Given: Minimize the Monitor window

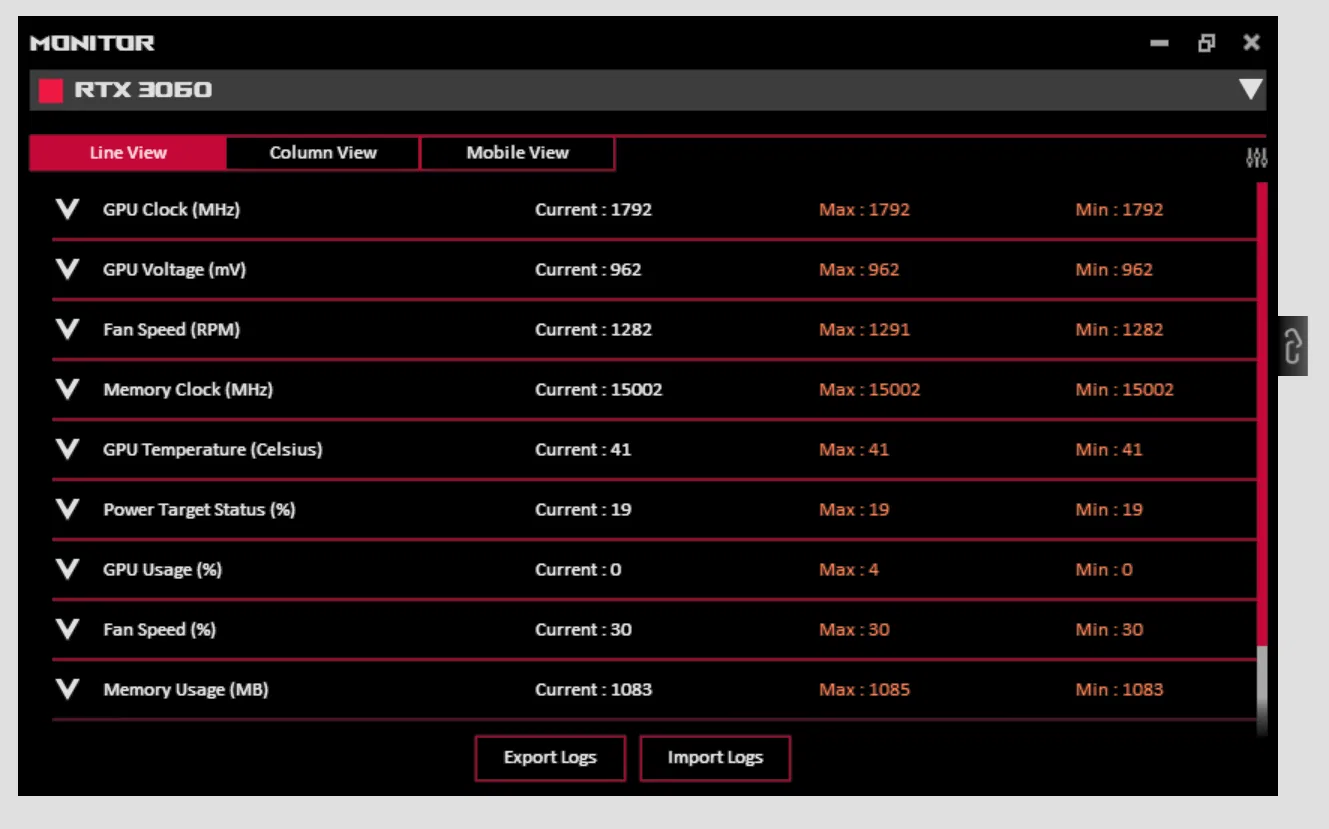Looking at the screenshot, I should pos(1160,43).
